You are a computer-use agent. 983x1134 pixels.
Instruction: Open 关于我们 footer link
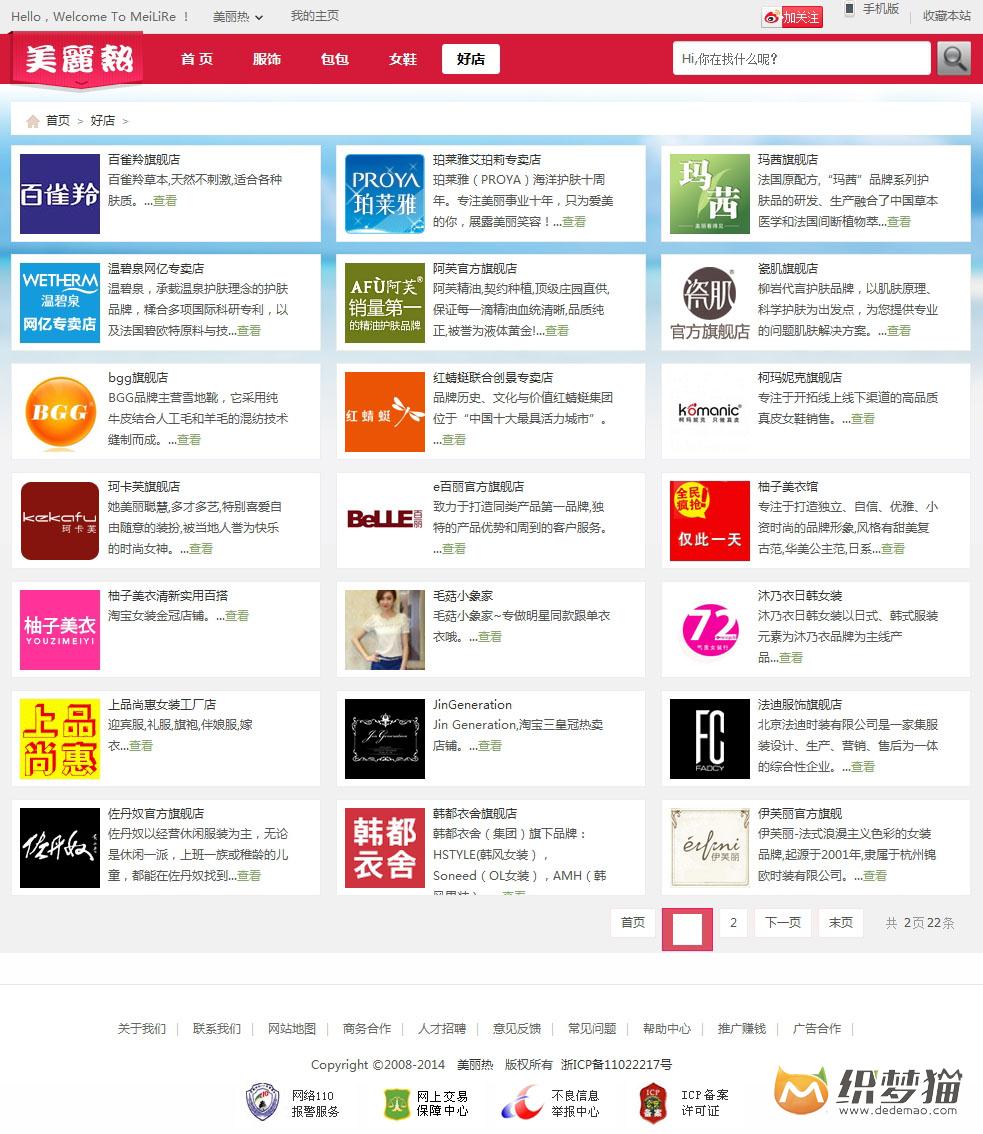coord(142,1028)
